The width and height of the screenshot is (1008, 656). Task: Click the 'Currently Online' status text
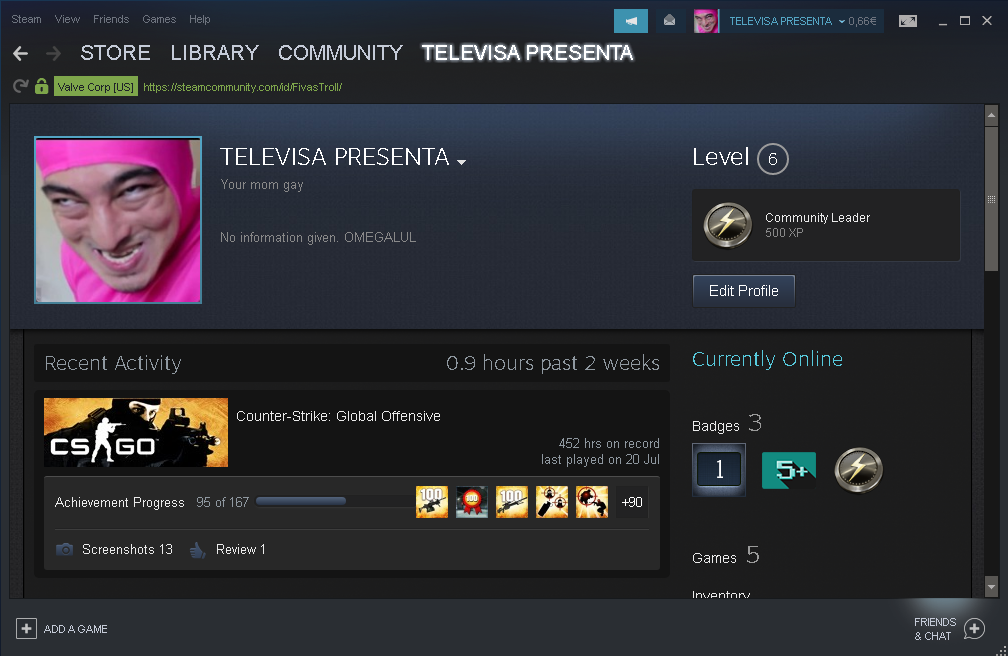coord(767,359)
